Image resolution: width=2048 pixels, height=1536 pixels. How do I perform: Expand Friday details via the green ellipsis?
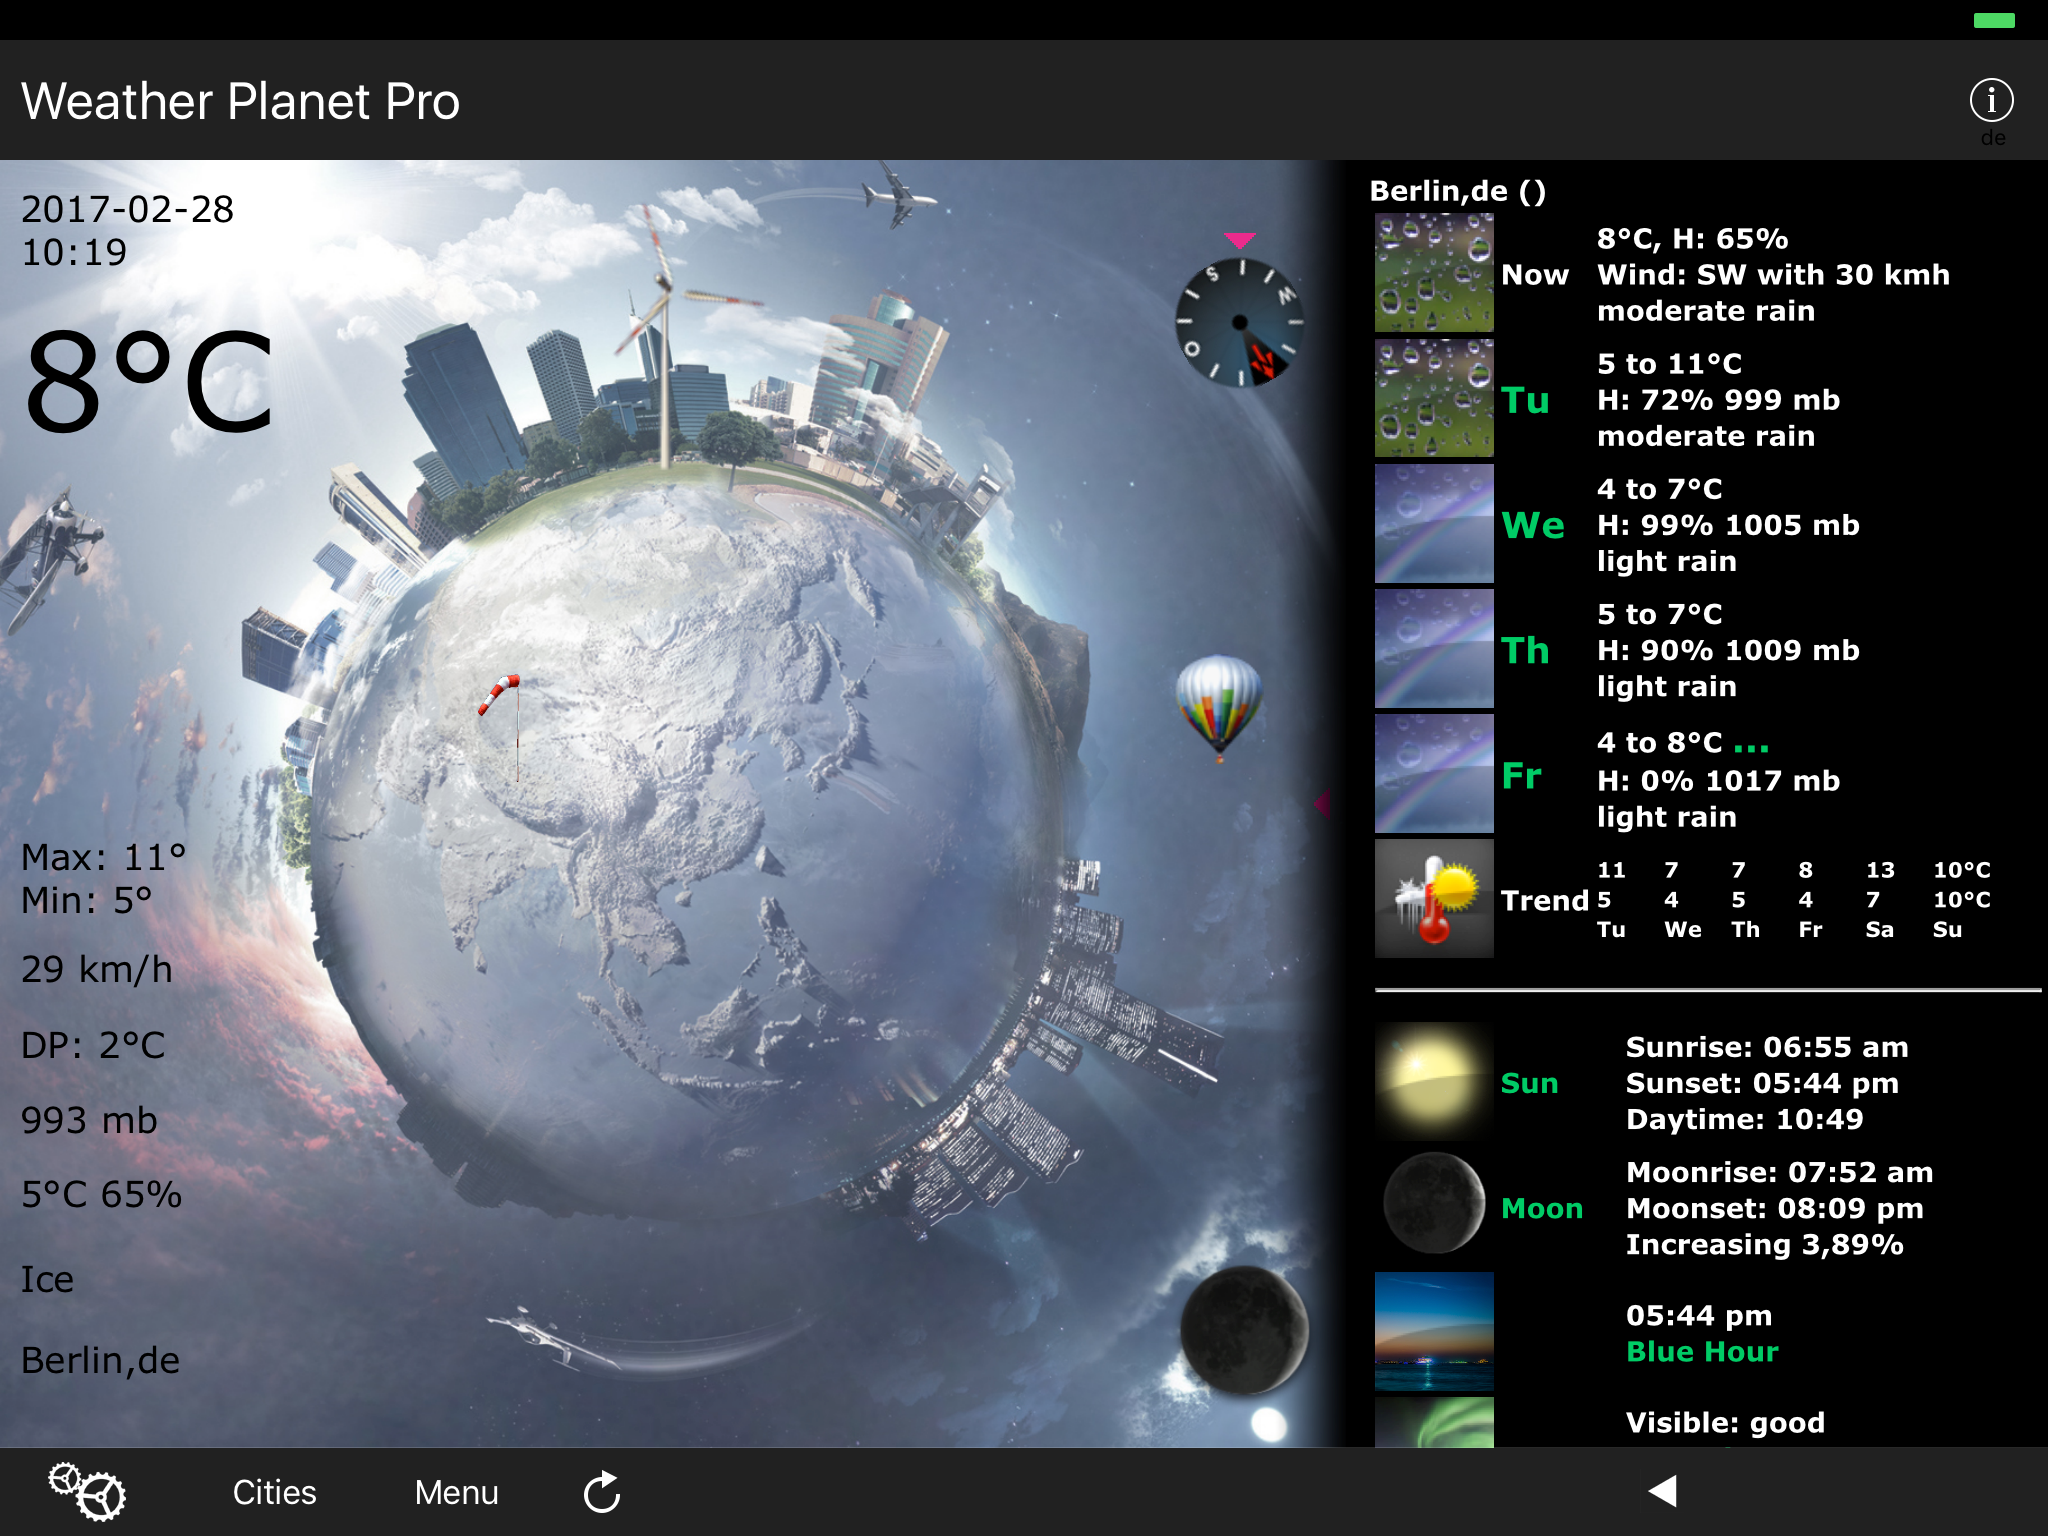(1750, 747)
